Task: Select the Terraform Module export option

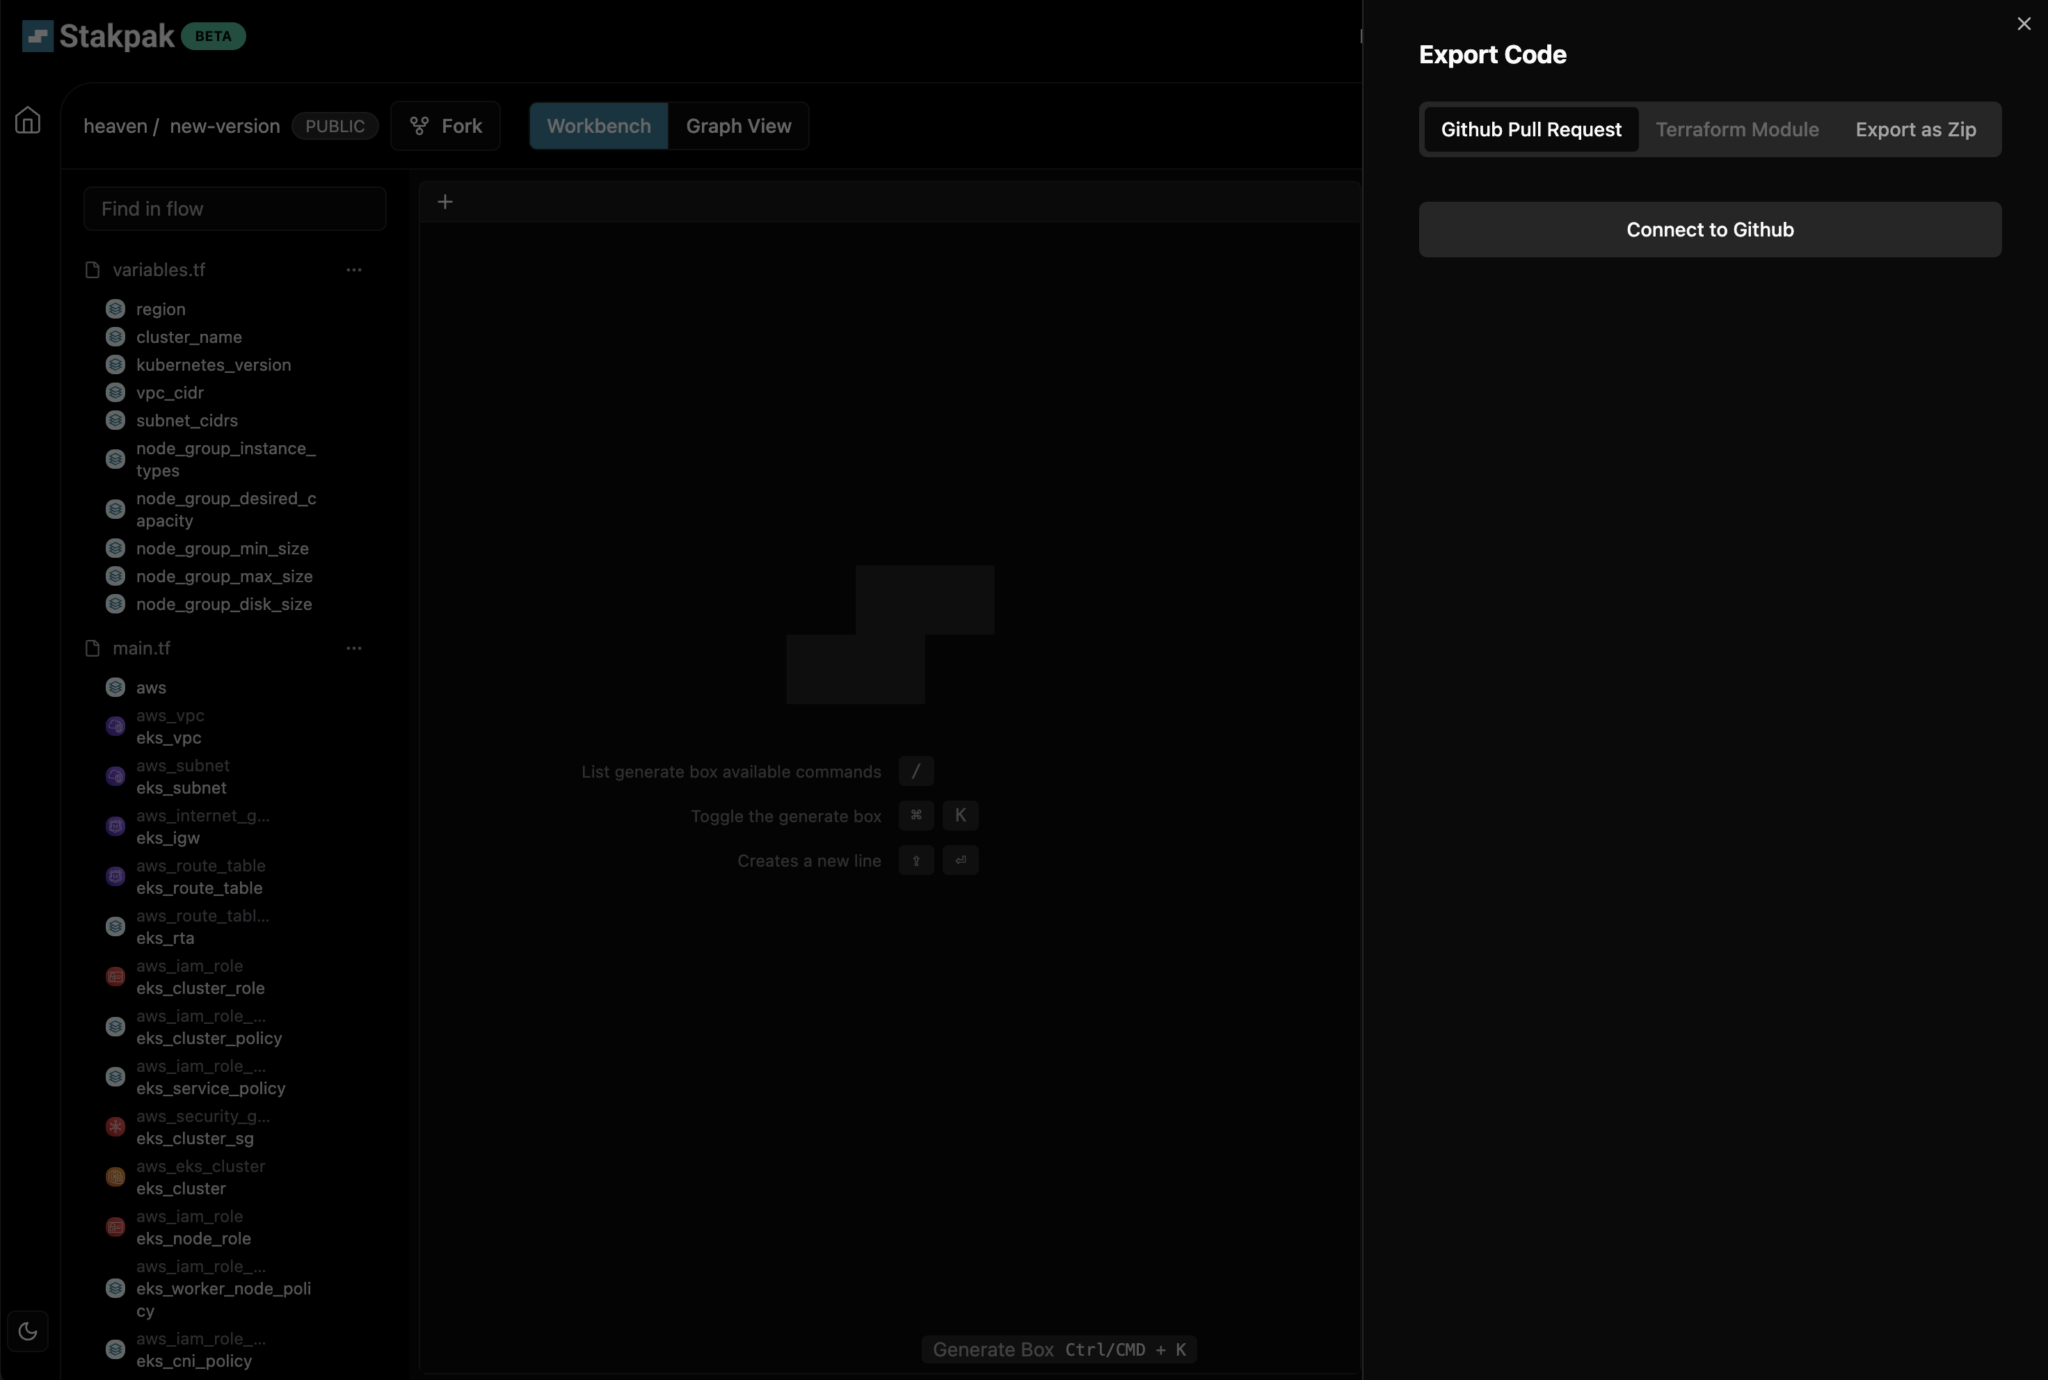Action: [1737, 129]
